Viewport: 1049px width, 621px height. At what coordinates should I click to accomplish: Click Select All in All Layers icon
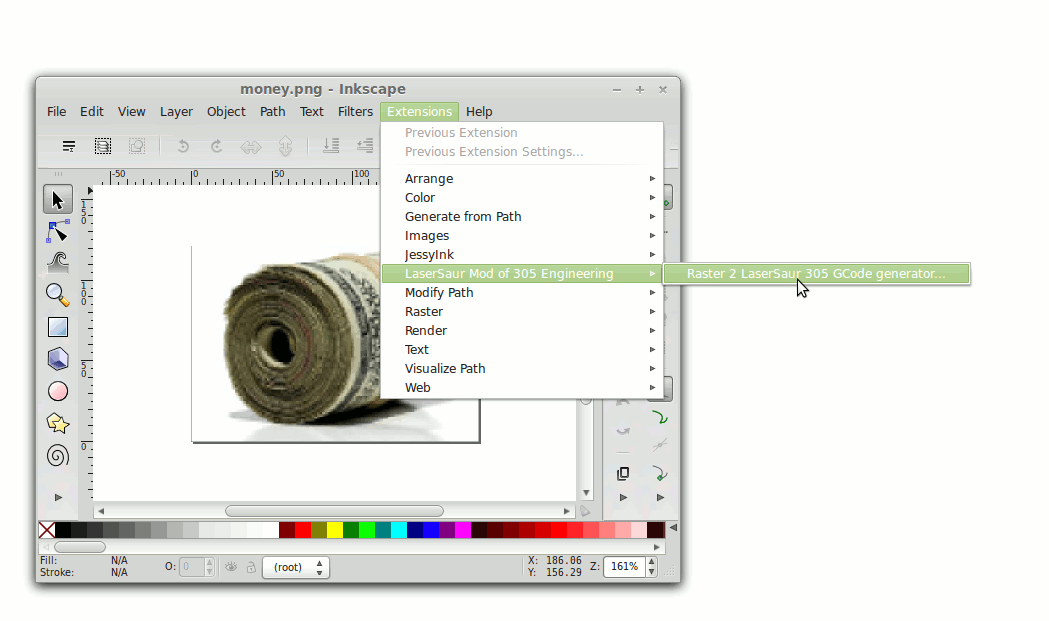(x=102, y=146)
